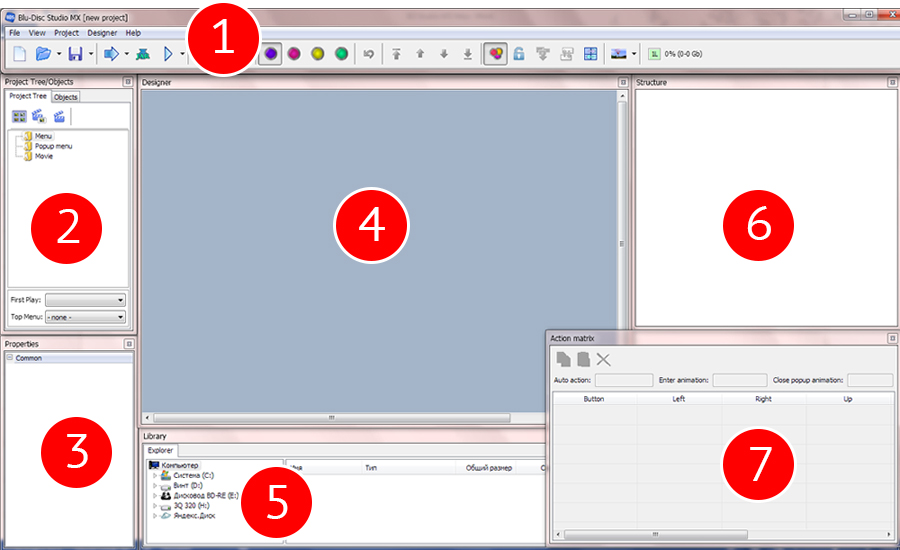Click the paste icon in Action matrix
The width and height of the screenshot is (900, 550).
pyautogui.click(x=583, y=359)
